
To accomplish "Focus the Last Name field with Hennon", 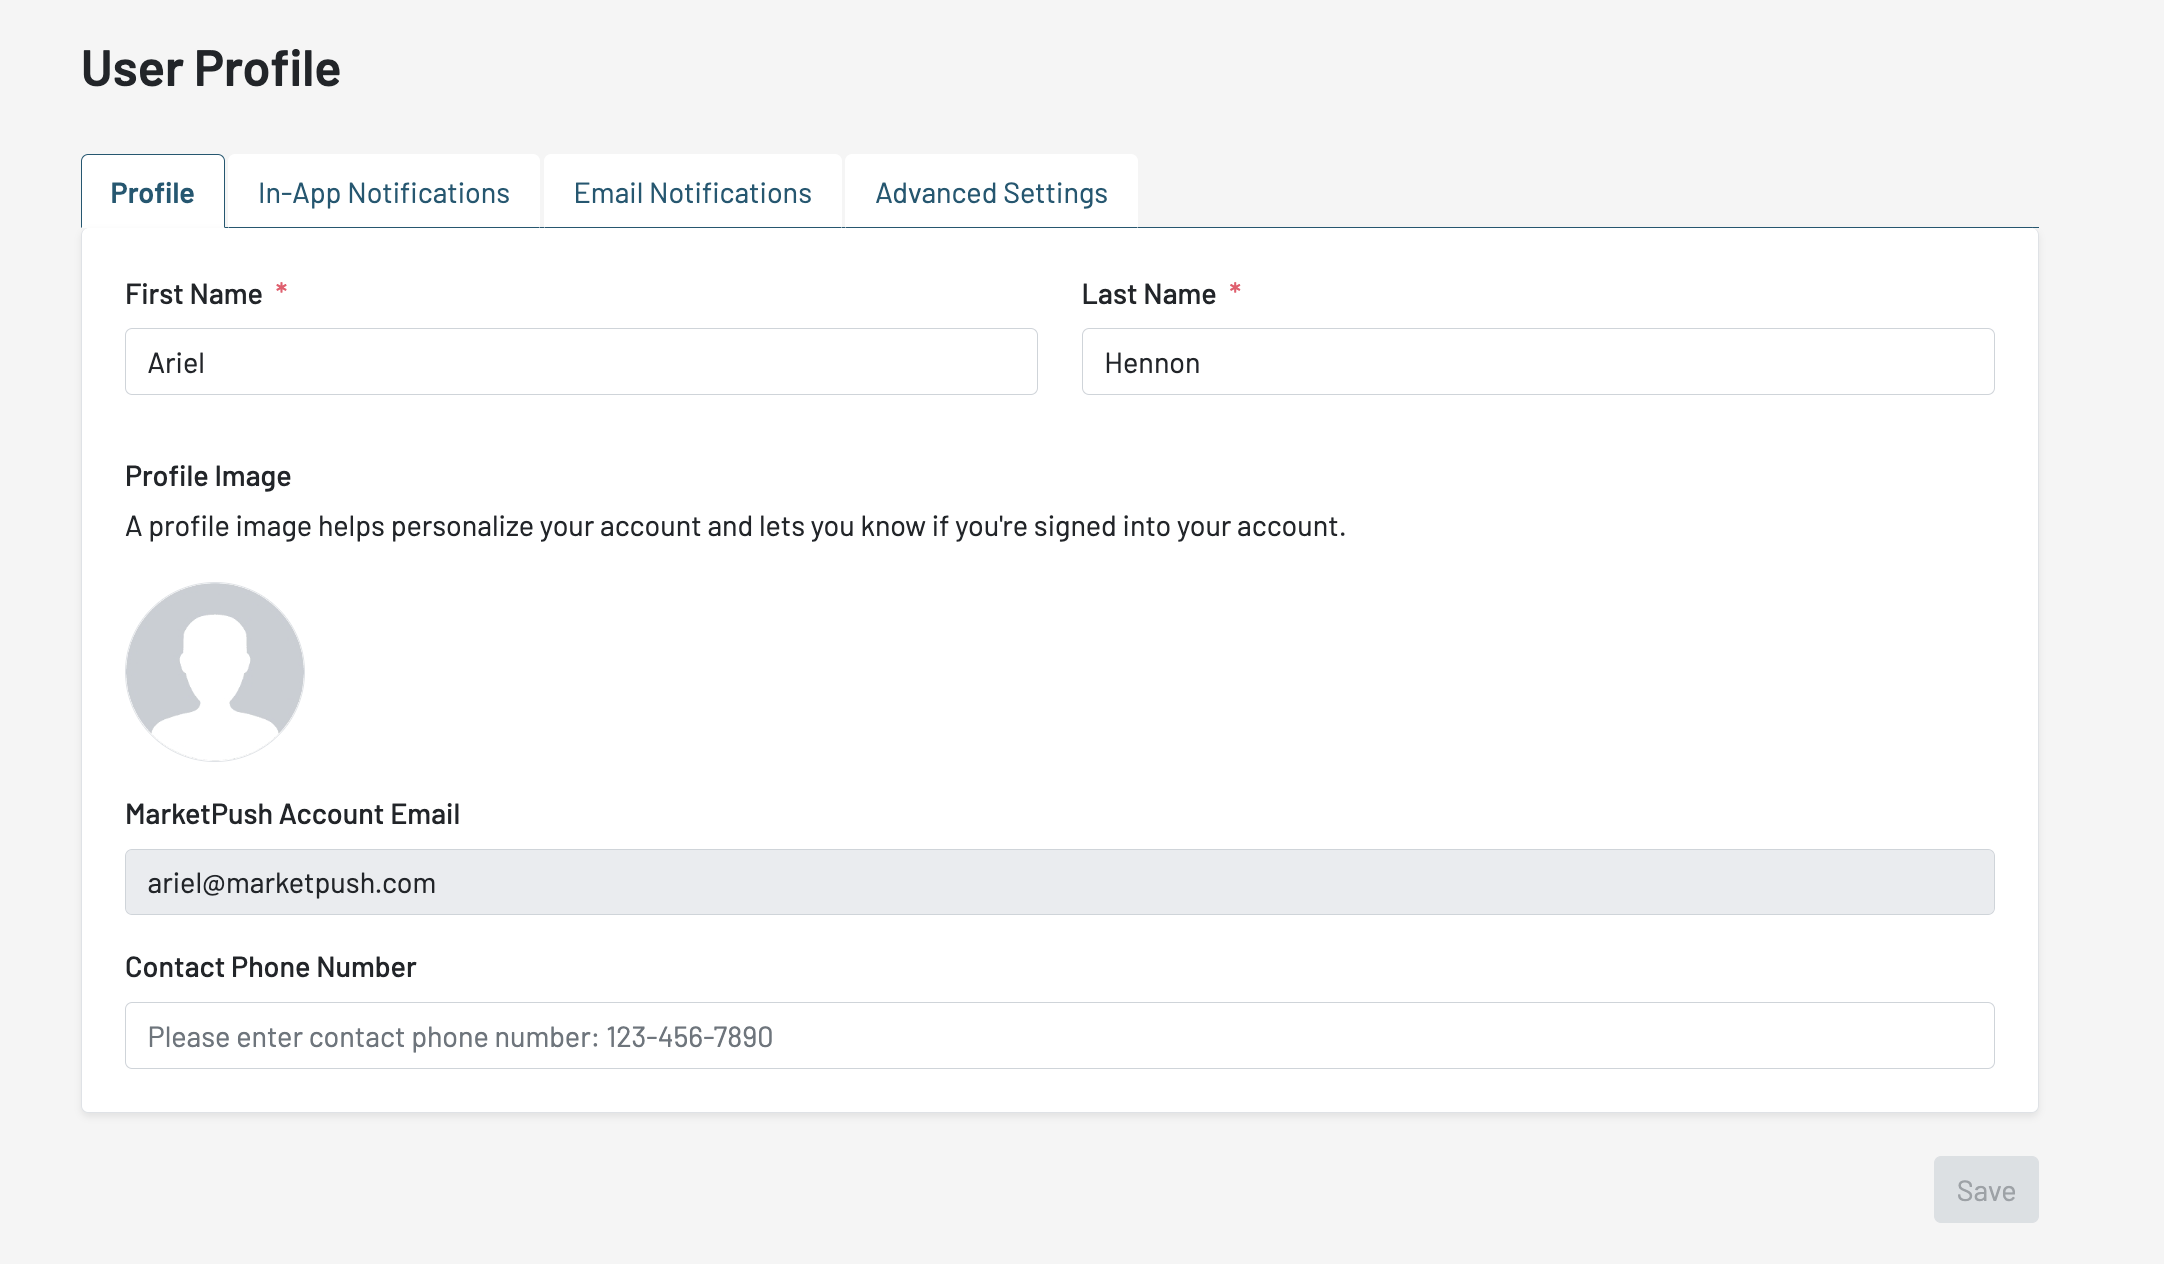I will (1537, 362).
